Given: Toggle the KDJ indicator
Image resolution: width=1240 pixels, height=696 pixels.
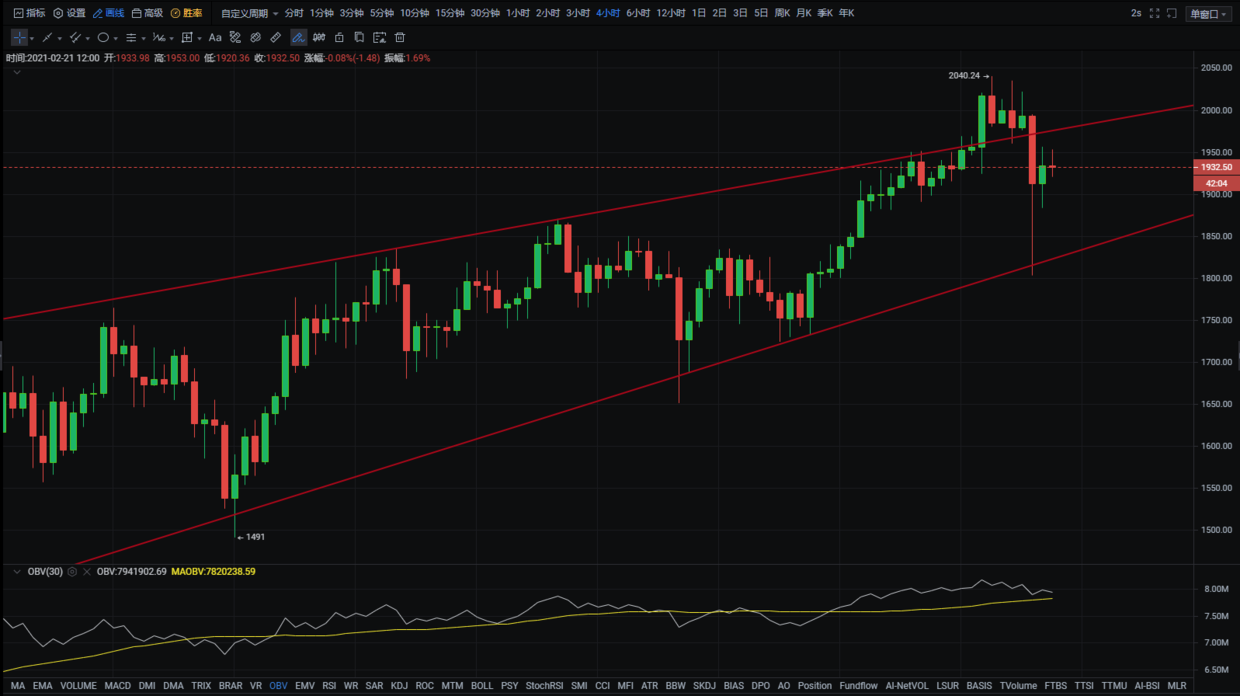Looking at the screenshot, I should (x=399, y=686).
